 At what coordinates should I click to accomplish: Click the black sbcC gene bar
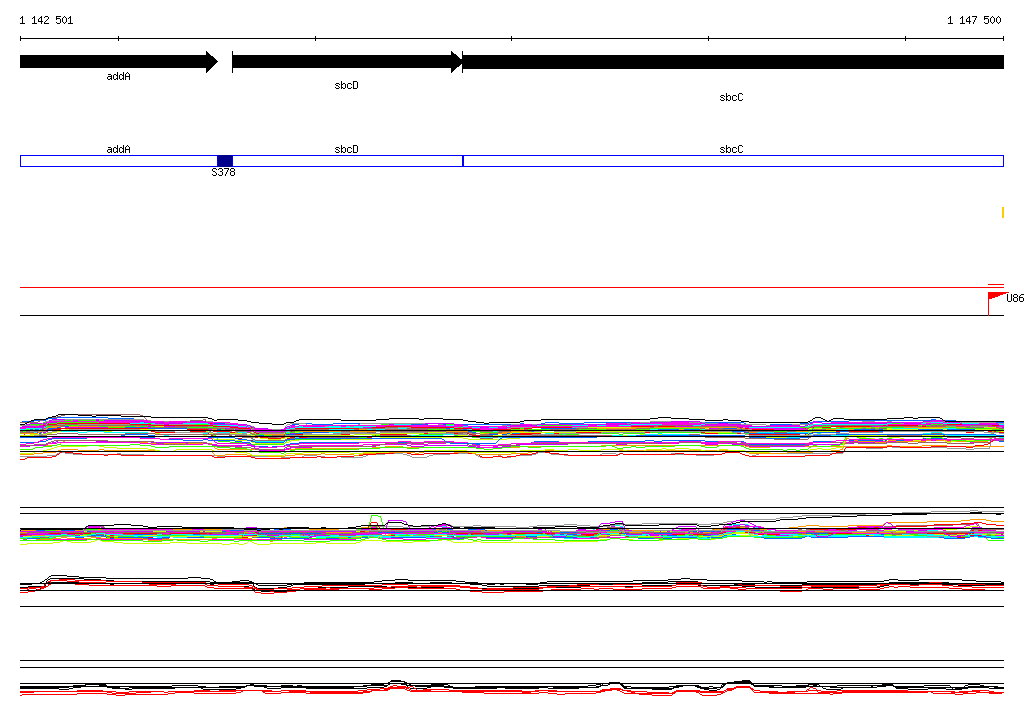pyautogui.click(x=733, y=62)
